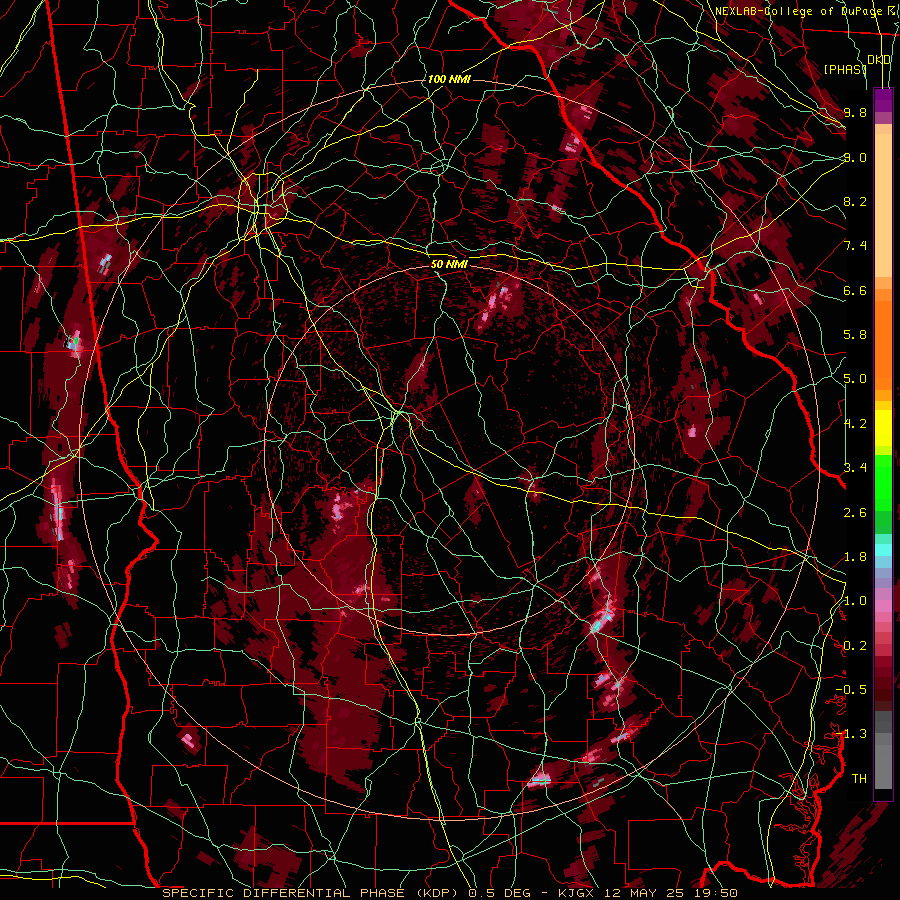Select the 2.6 value on the scale
The width and height of the screenshot is (900, 900).
click(x=855, y=513)
